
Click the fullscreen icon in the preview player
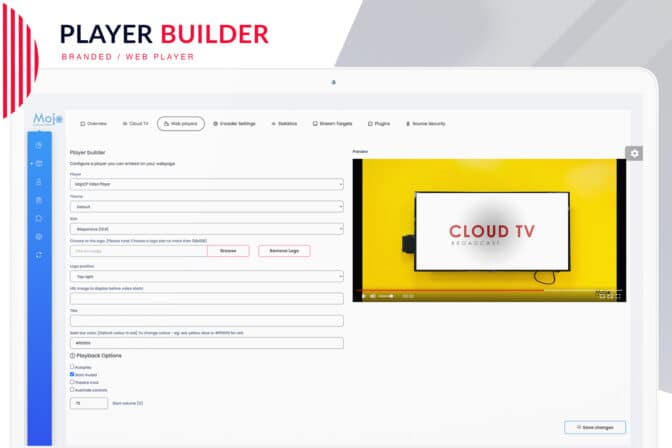(618, 296)
